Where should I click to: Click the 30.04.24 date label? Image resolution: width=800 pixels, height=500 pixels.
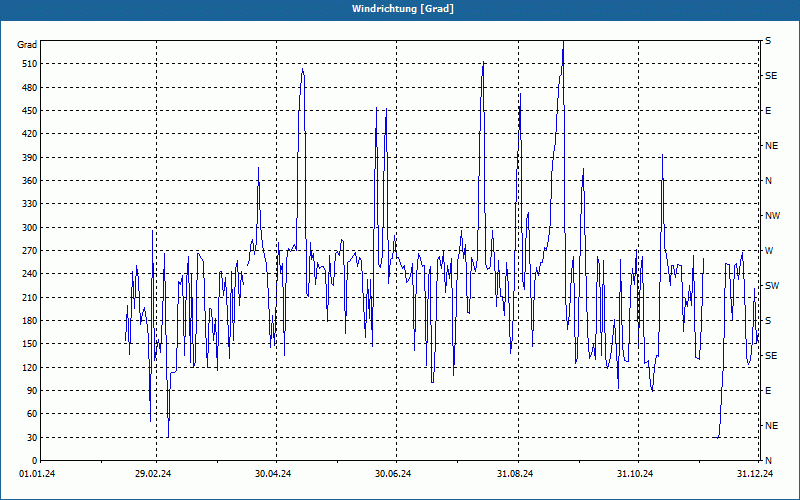pos(273,474)
